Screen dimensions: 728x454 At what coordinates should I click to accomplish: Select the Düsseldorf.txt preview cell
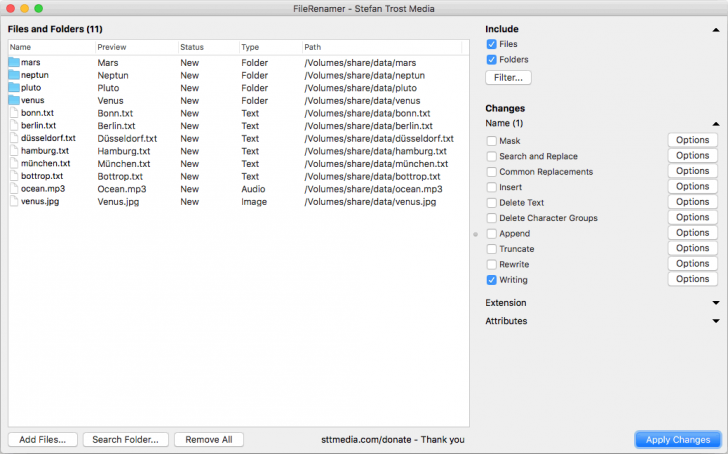127,138
